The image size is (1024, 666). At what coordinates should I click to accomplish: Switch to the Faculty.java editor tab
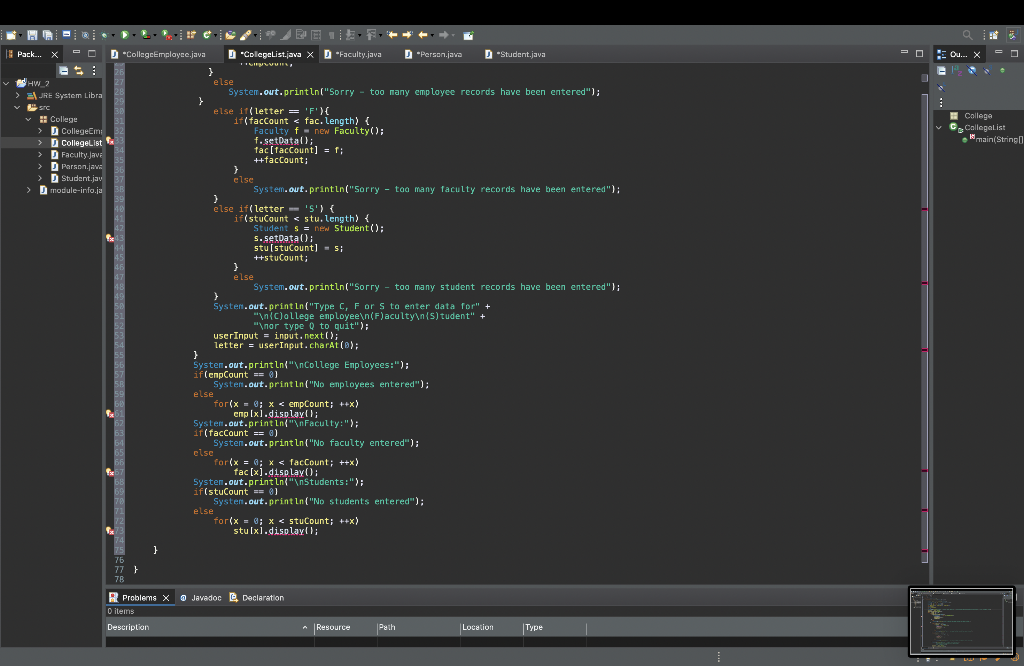pos(357,54)
